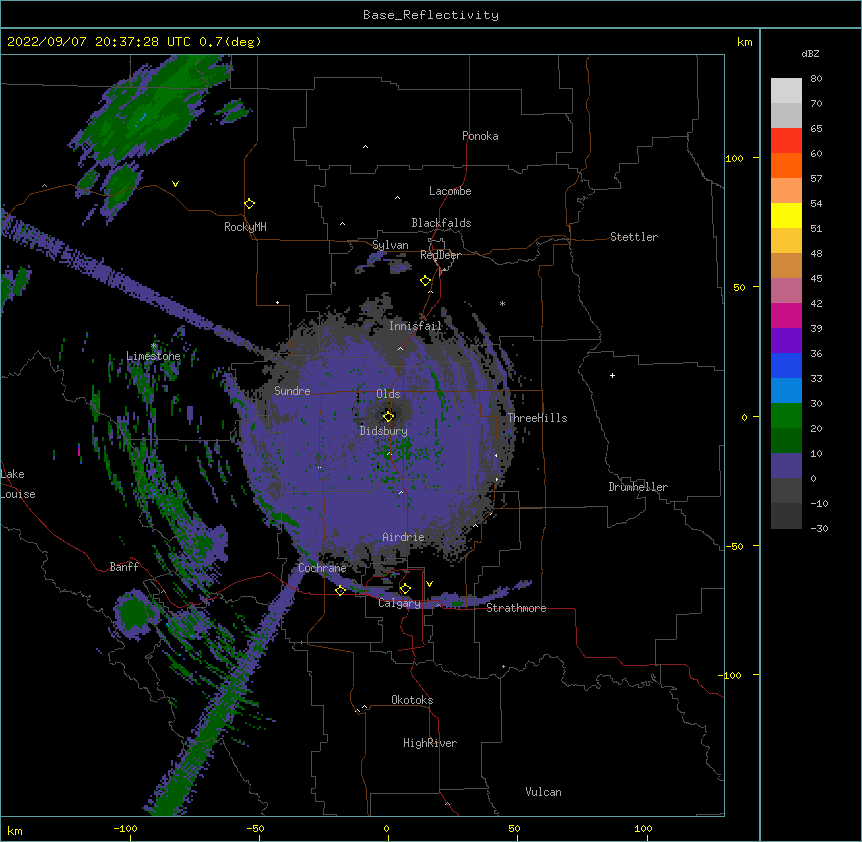Select the RockyMH label
This screenshot has height=842, width=862.
[245, 227]
